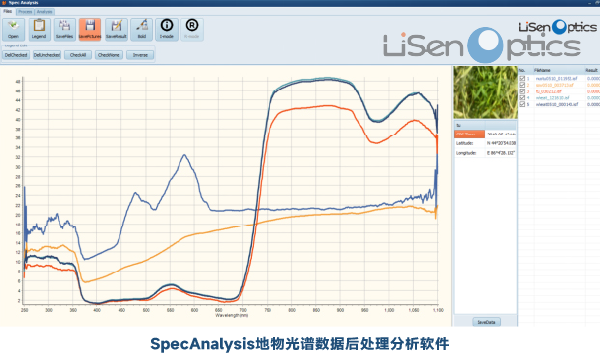
Task: Uncheck the checkbox for file 1
Action: (x=522, y=78)
